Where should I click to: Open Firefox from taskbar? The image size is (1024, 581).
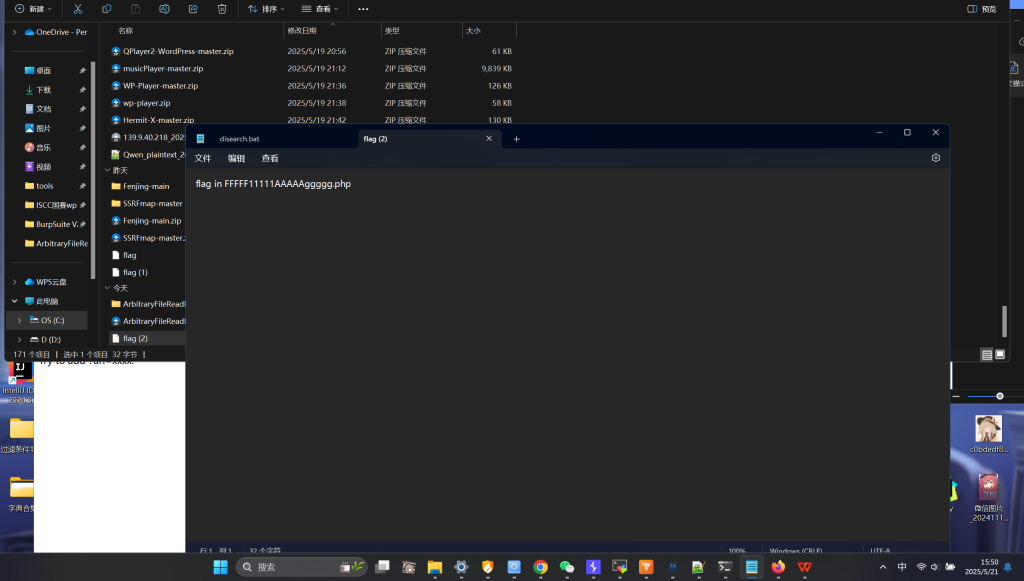click(x=778, y=567)
